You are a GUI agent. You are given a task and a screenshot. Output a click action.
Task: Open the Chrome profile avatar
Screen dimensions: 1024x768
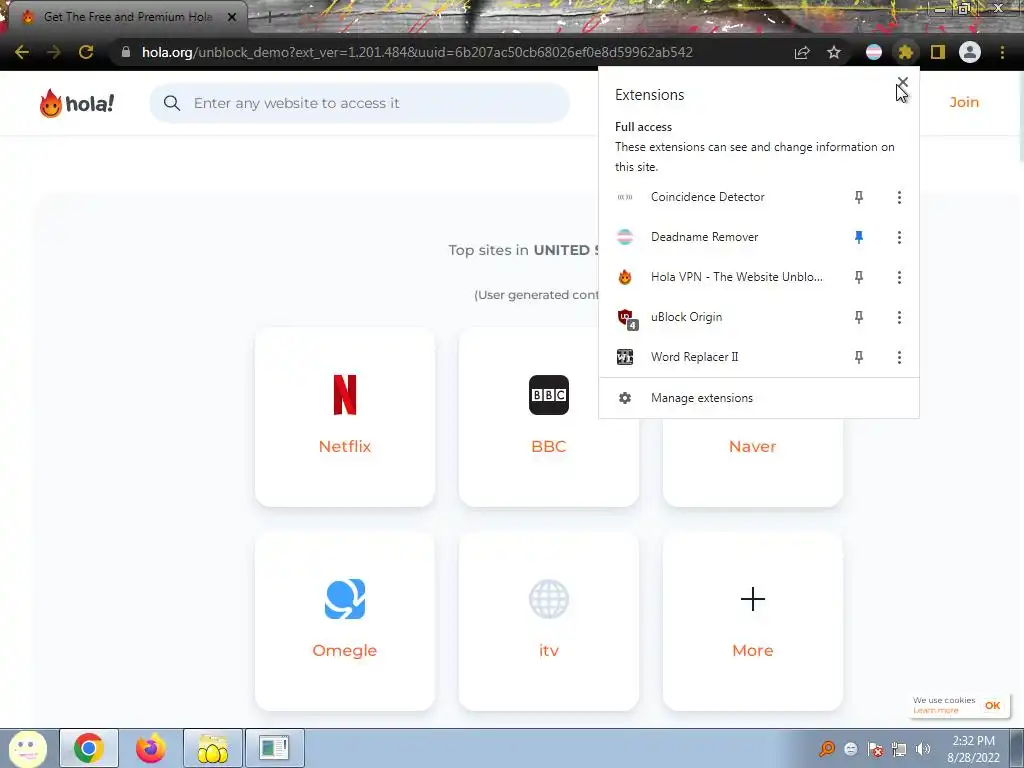coord(970,52)
